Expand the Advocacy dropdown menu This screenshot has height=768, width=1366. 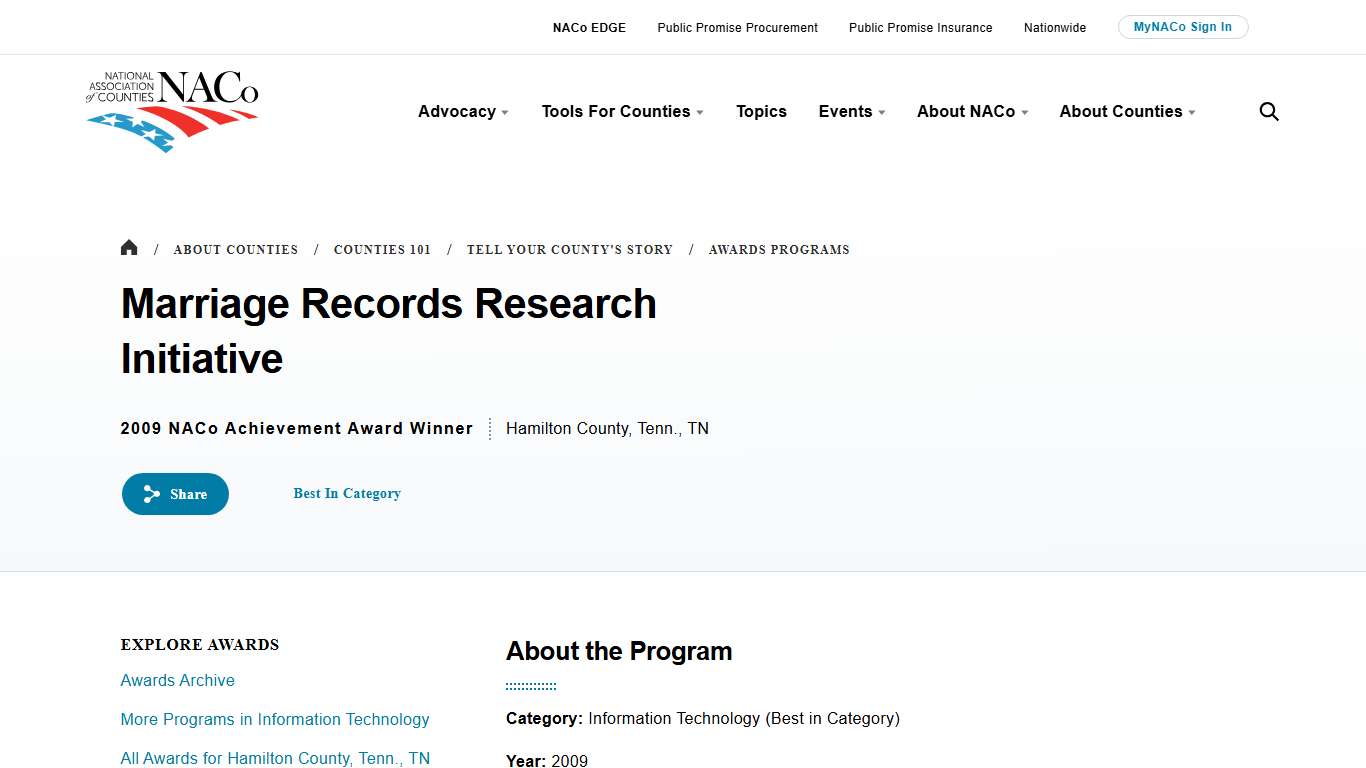(462, 111)
